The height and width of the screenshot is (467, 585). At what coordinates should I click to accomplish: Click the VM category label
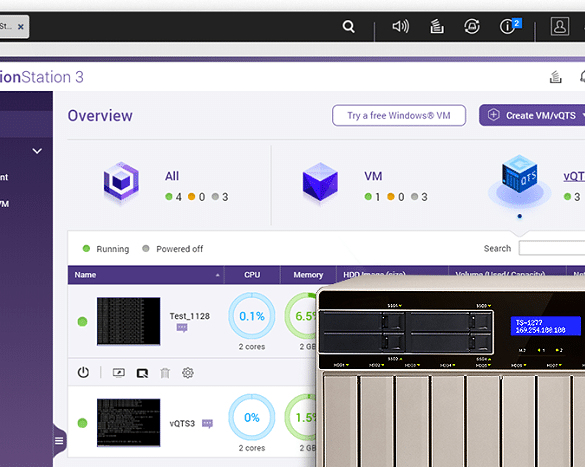373,176
